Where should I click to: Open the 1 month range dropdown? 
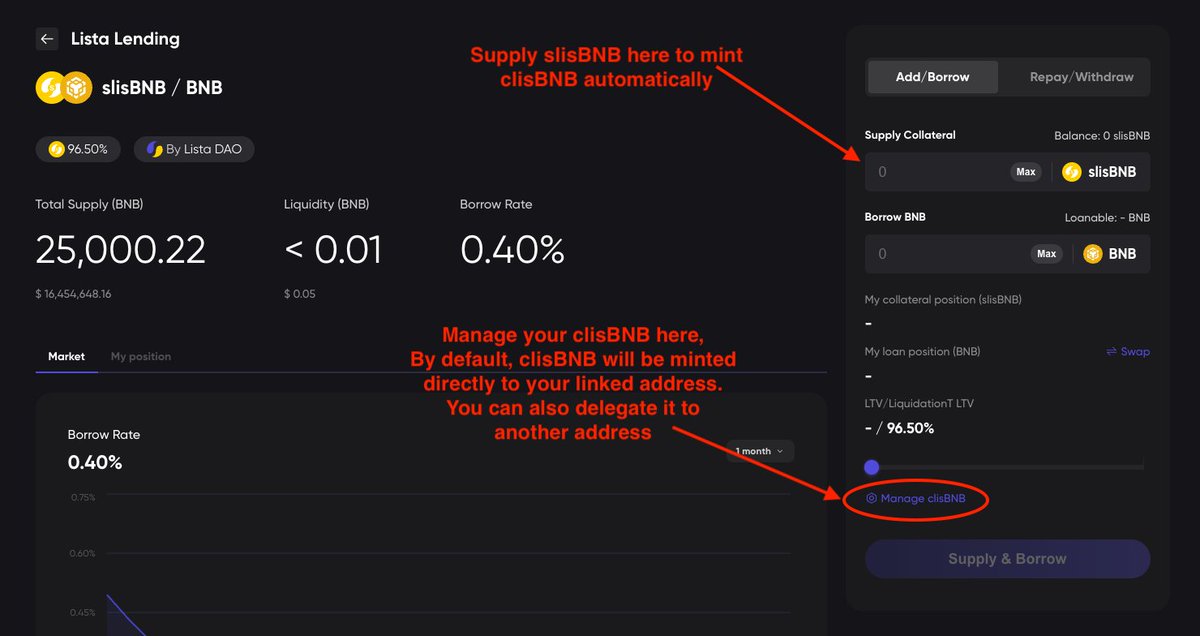click(x=760, y=451)
